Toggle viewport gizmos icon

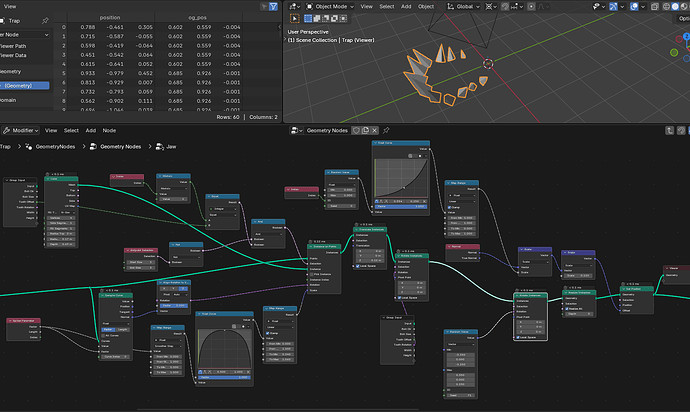pos(613,6)
